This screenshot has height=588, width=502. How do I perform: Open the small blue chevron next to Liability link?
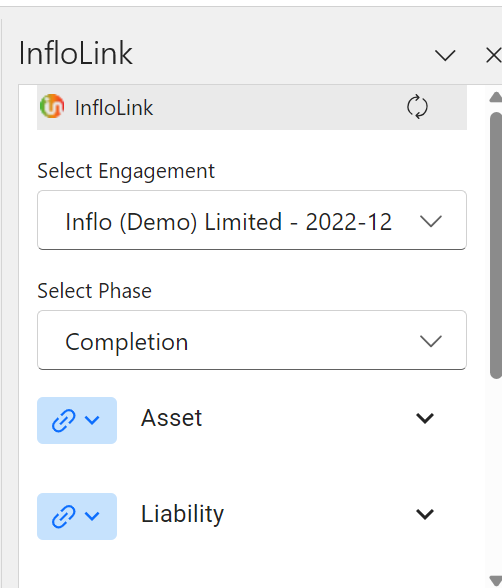point(92,516)
